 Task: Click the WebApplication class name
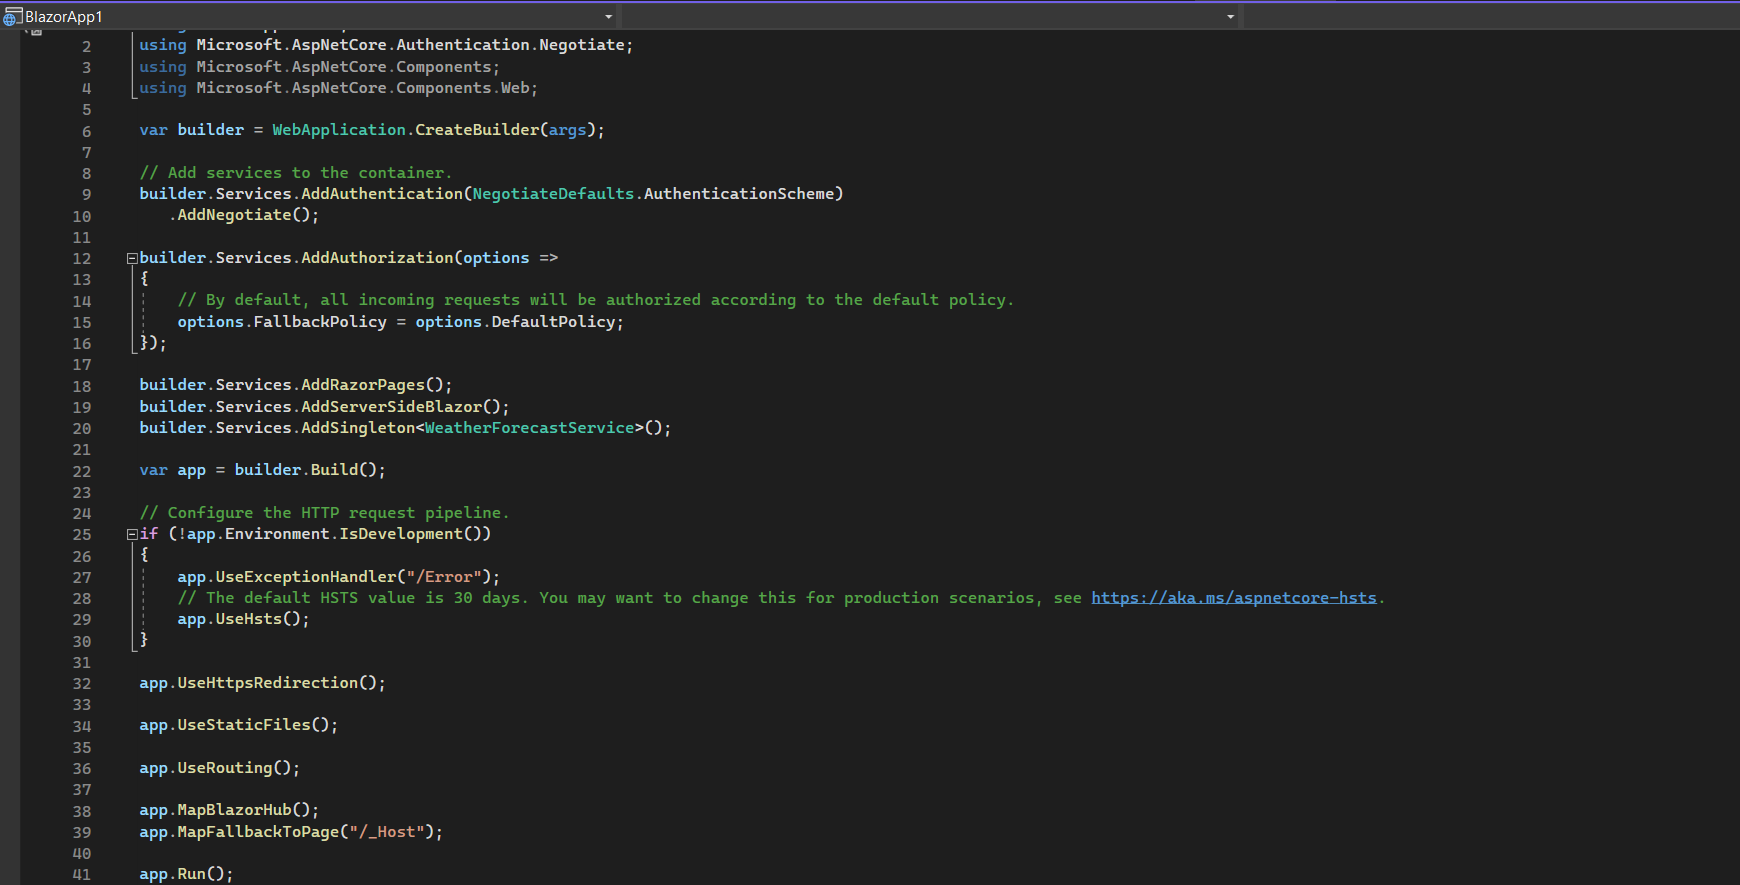(x=339, y=130)
